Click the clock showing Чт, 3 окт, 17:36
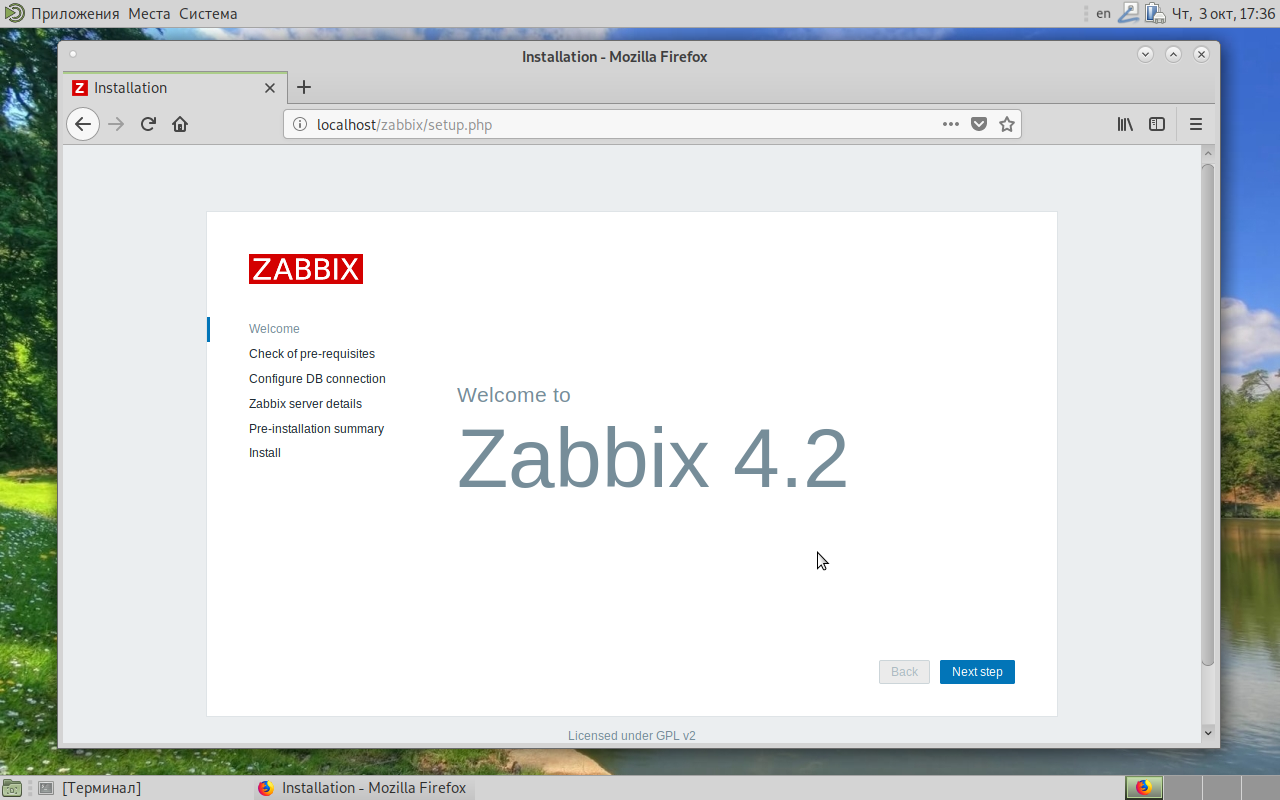This screenshot has width=1280, height=800. pos(1223,14)
